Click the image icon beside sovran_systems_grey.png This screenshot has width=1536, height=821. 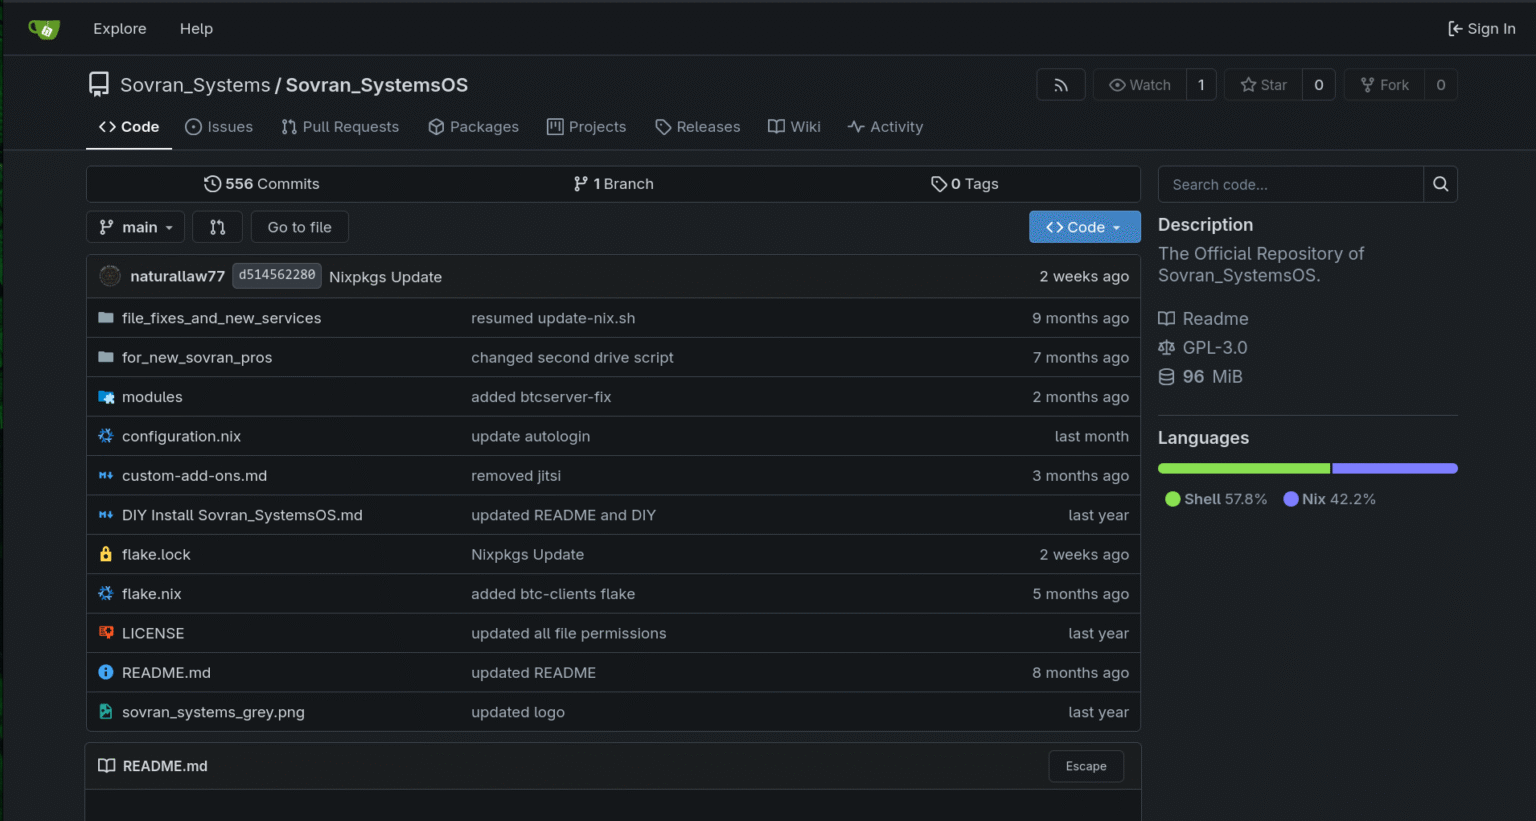106,712
